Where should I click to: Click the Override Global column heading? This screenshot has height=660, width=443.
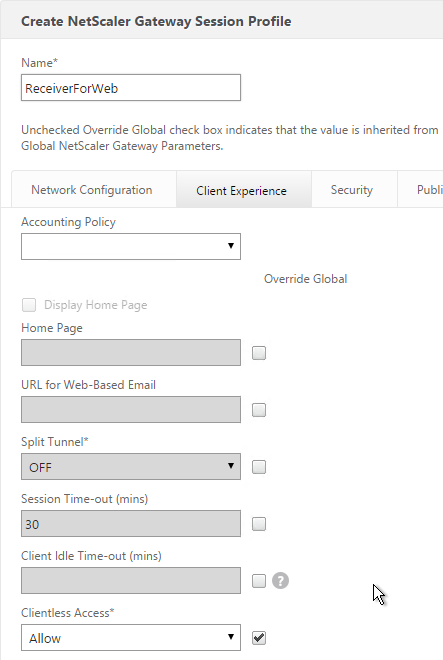pyautogui.click(x=305, y=279)
